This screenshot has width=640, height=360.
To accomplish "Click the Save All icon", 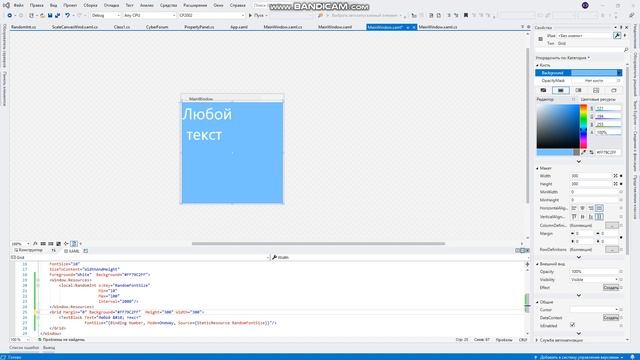I will (x=57, y=16).
